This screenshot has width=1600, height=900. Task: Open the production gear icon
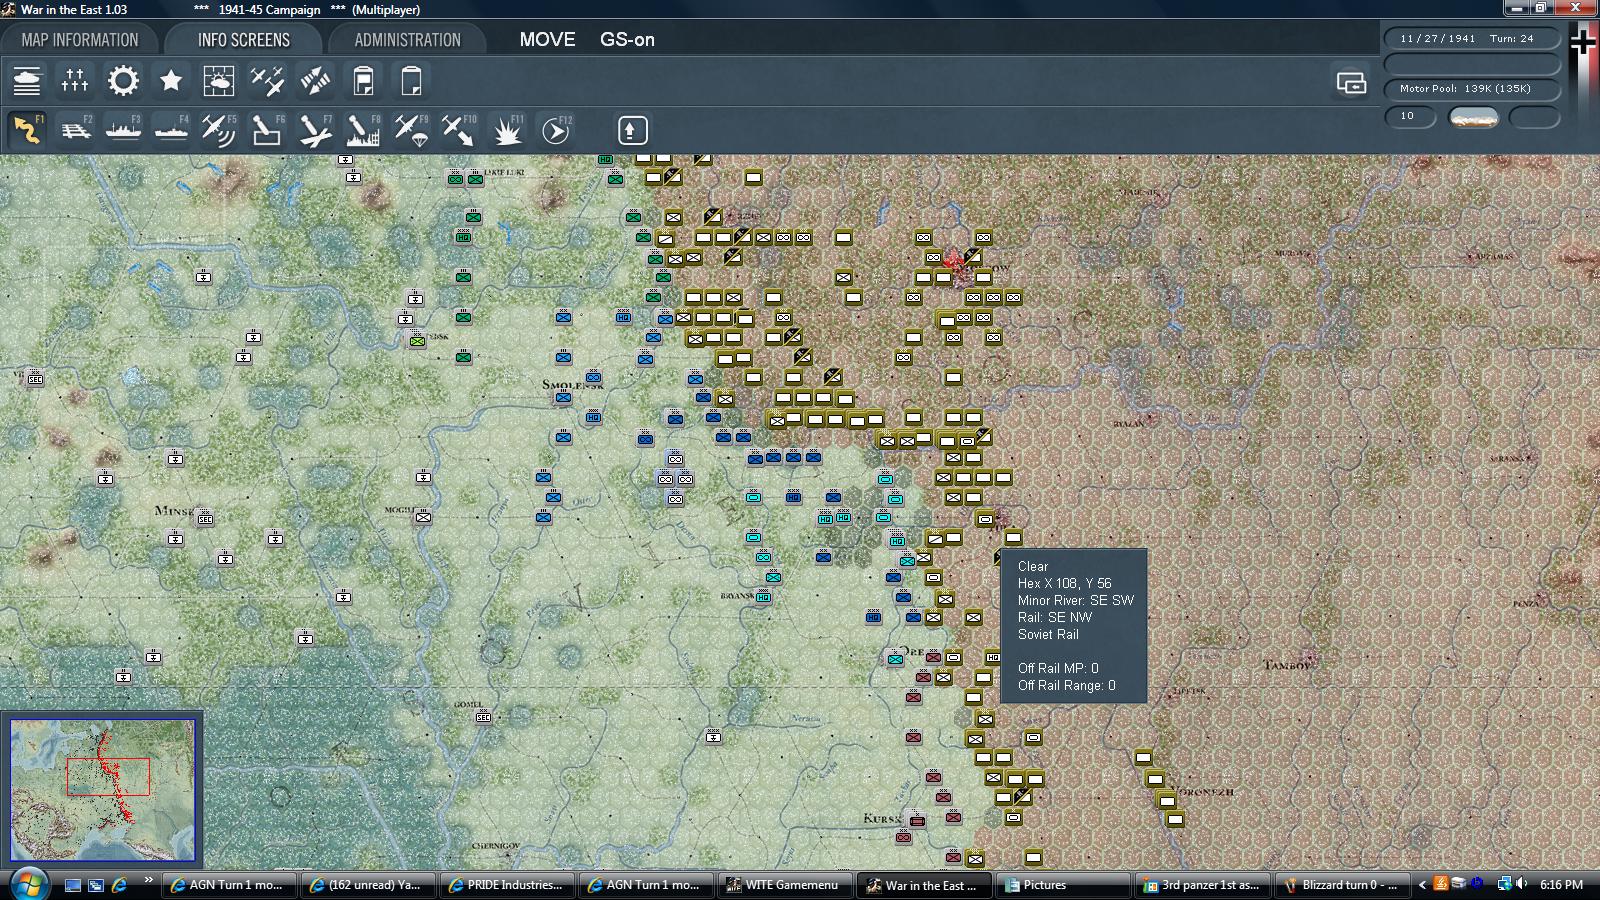(123, 81)
